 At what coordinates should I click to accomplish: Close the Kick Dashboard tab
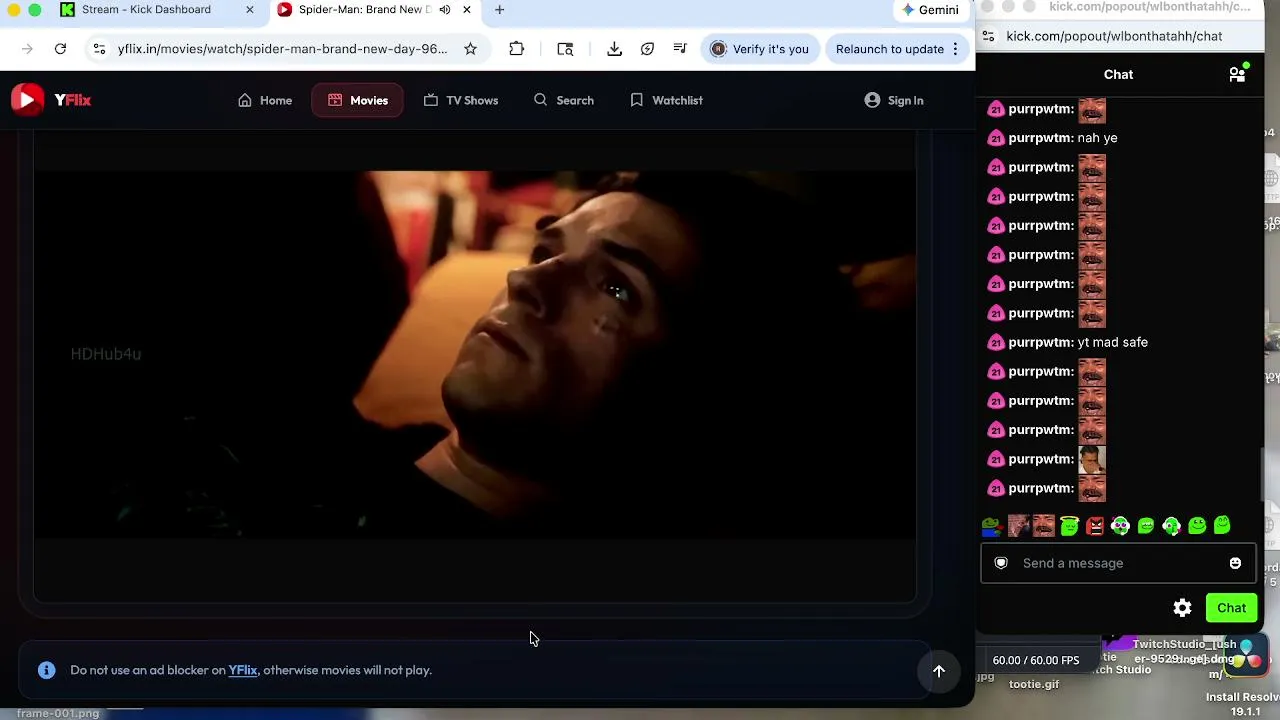[x=250, y=10]
